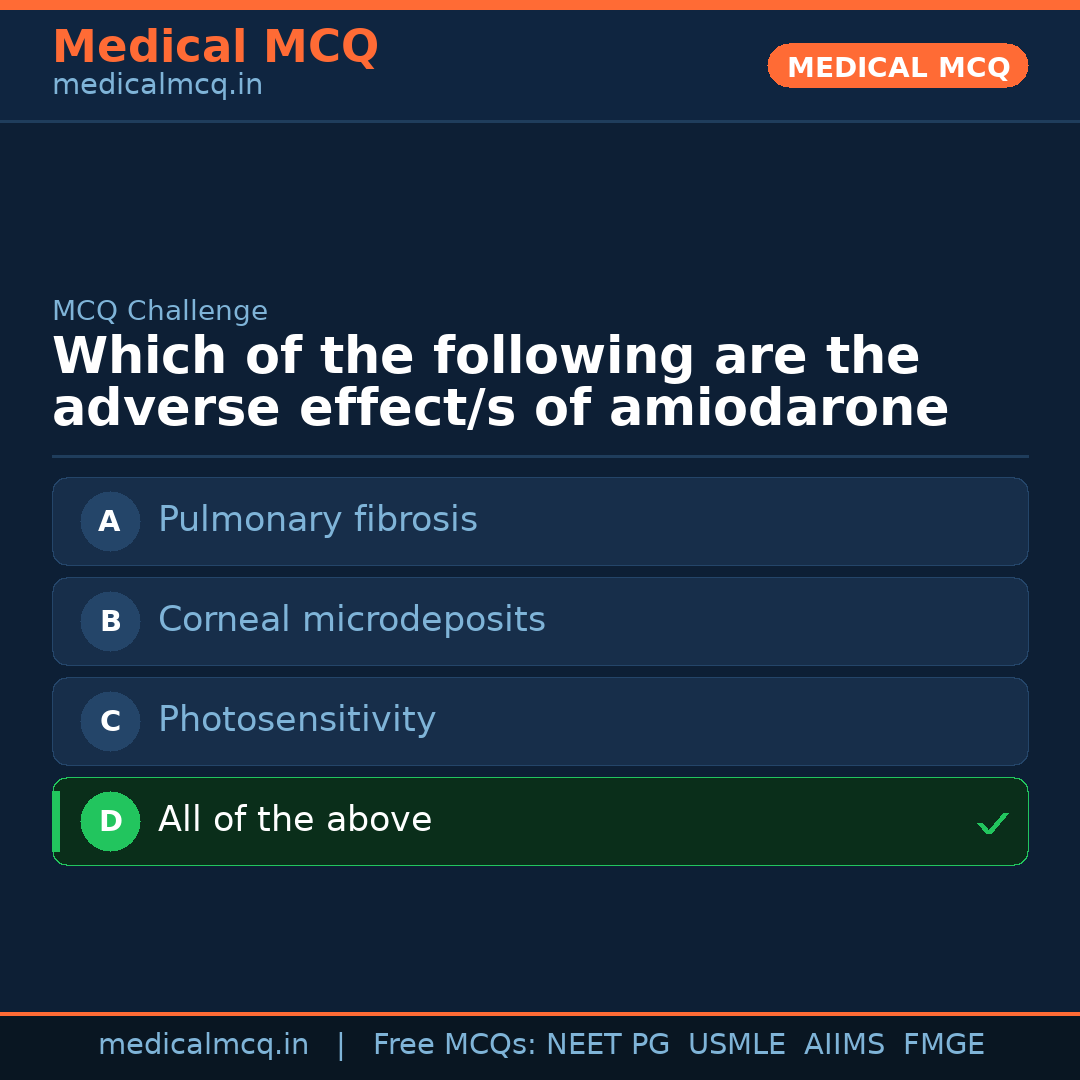Click the orange divider line above footer
Image resolution: width=1080 pixels, height=1080 pixels.
540,1014
